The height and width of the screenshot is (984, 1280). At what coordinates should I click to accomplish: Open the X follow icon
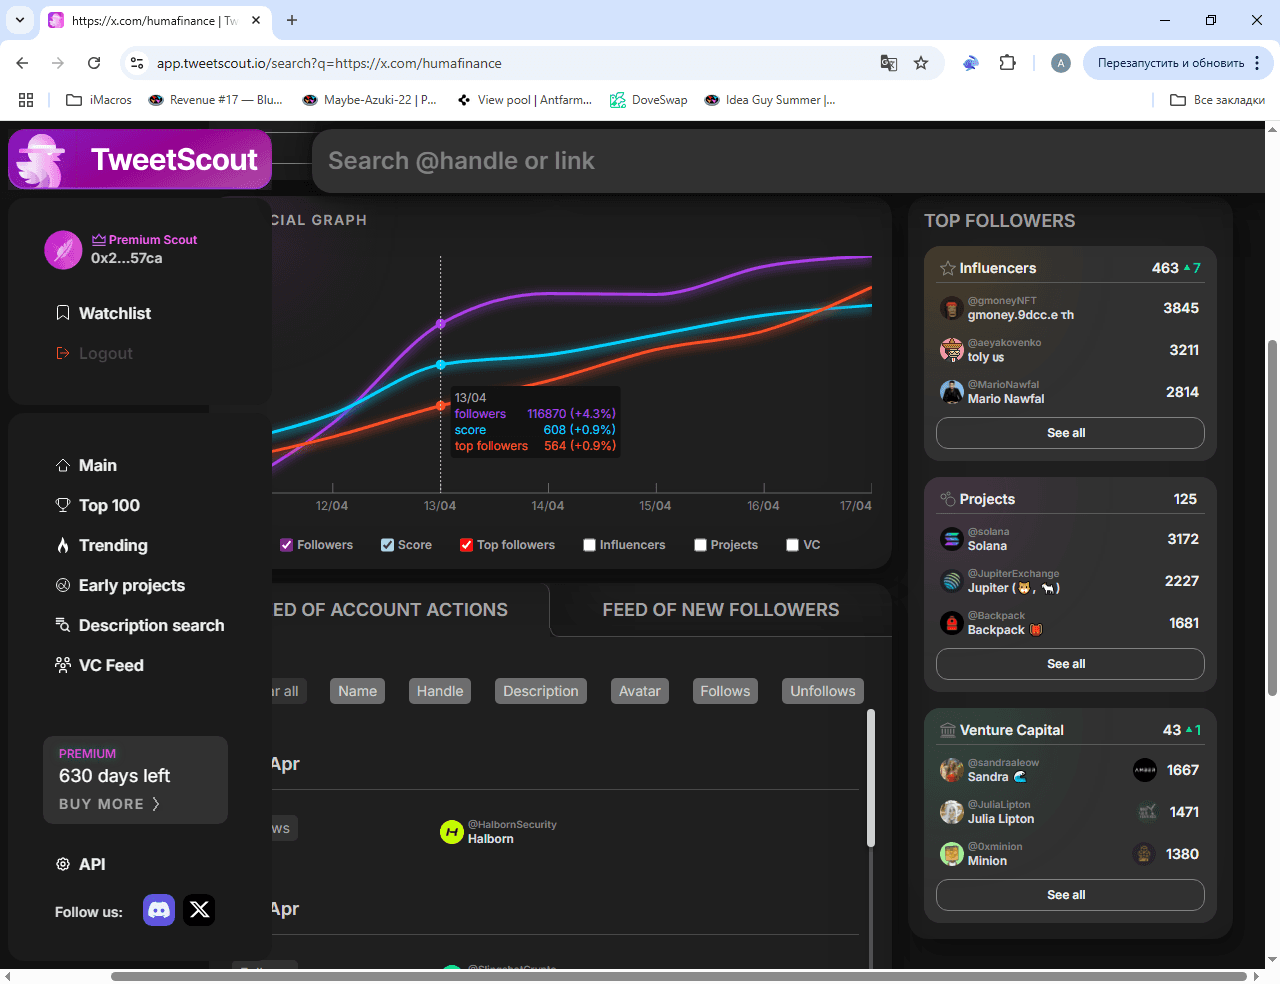(199, 910)
